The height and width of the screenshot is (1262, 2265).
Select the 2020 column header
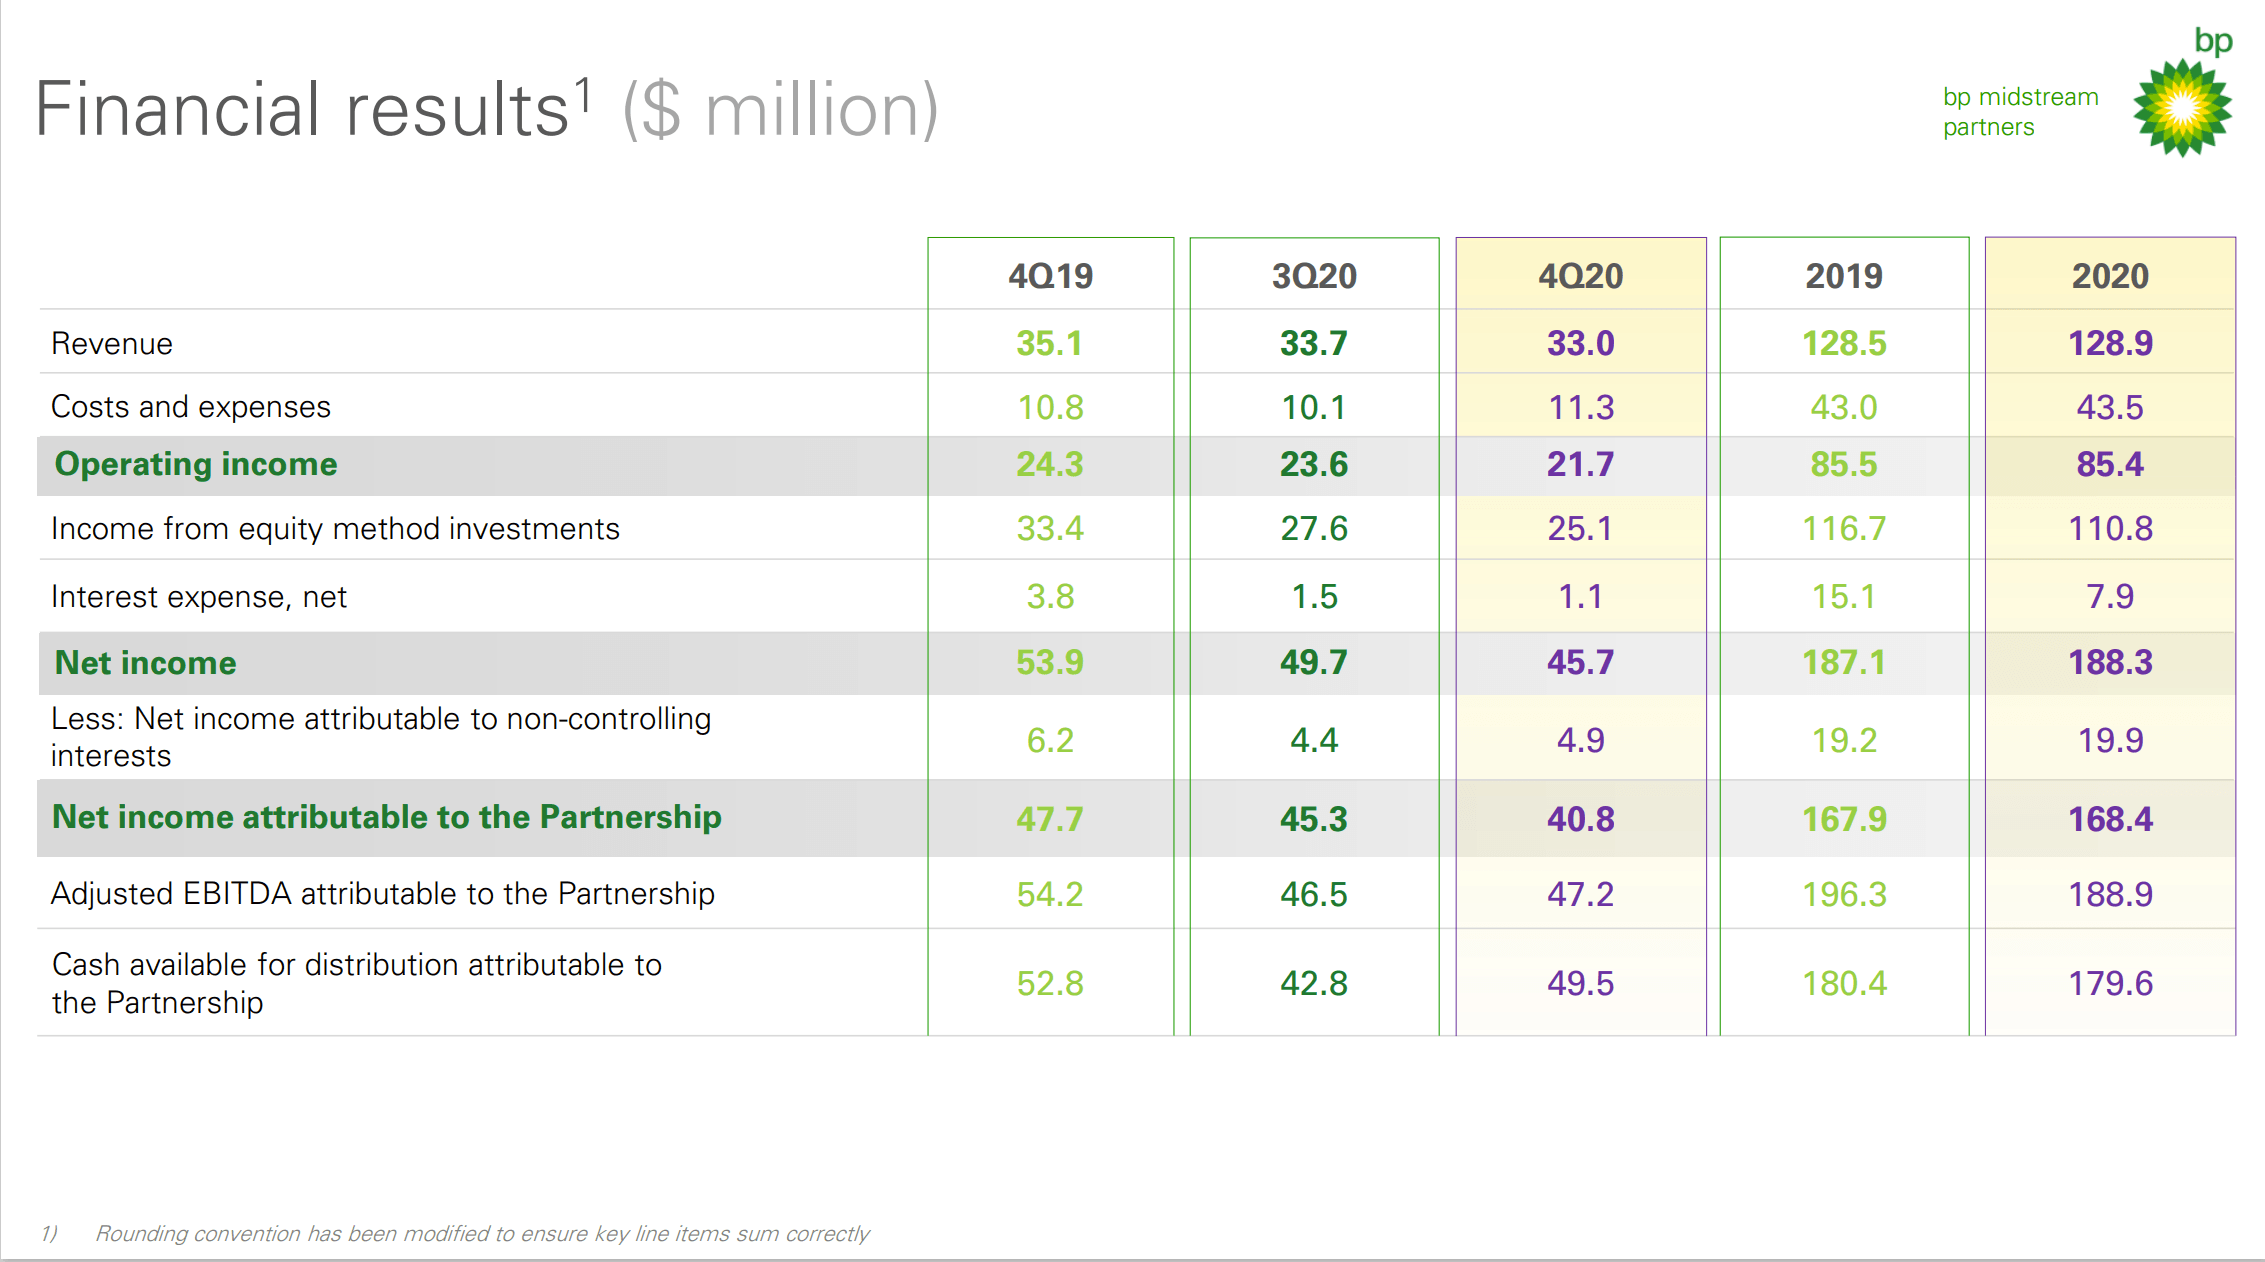pos(2110,276)
